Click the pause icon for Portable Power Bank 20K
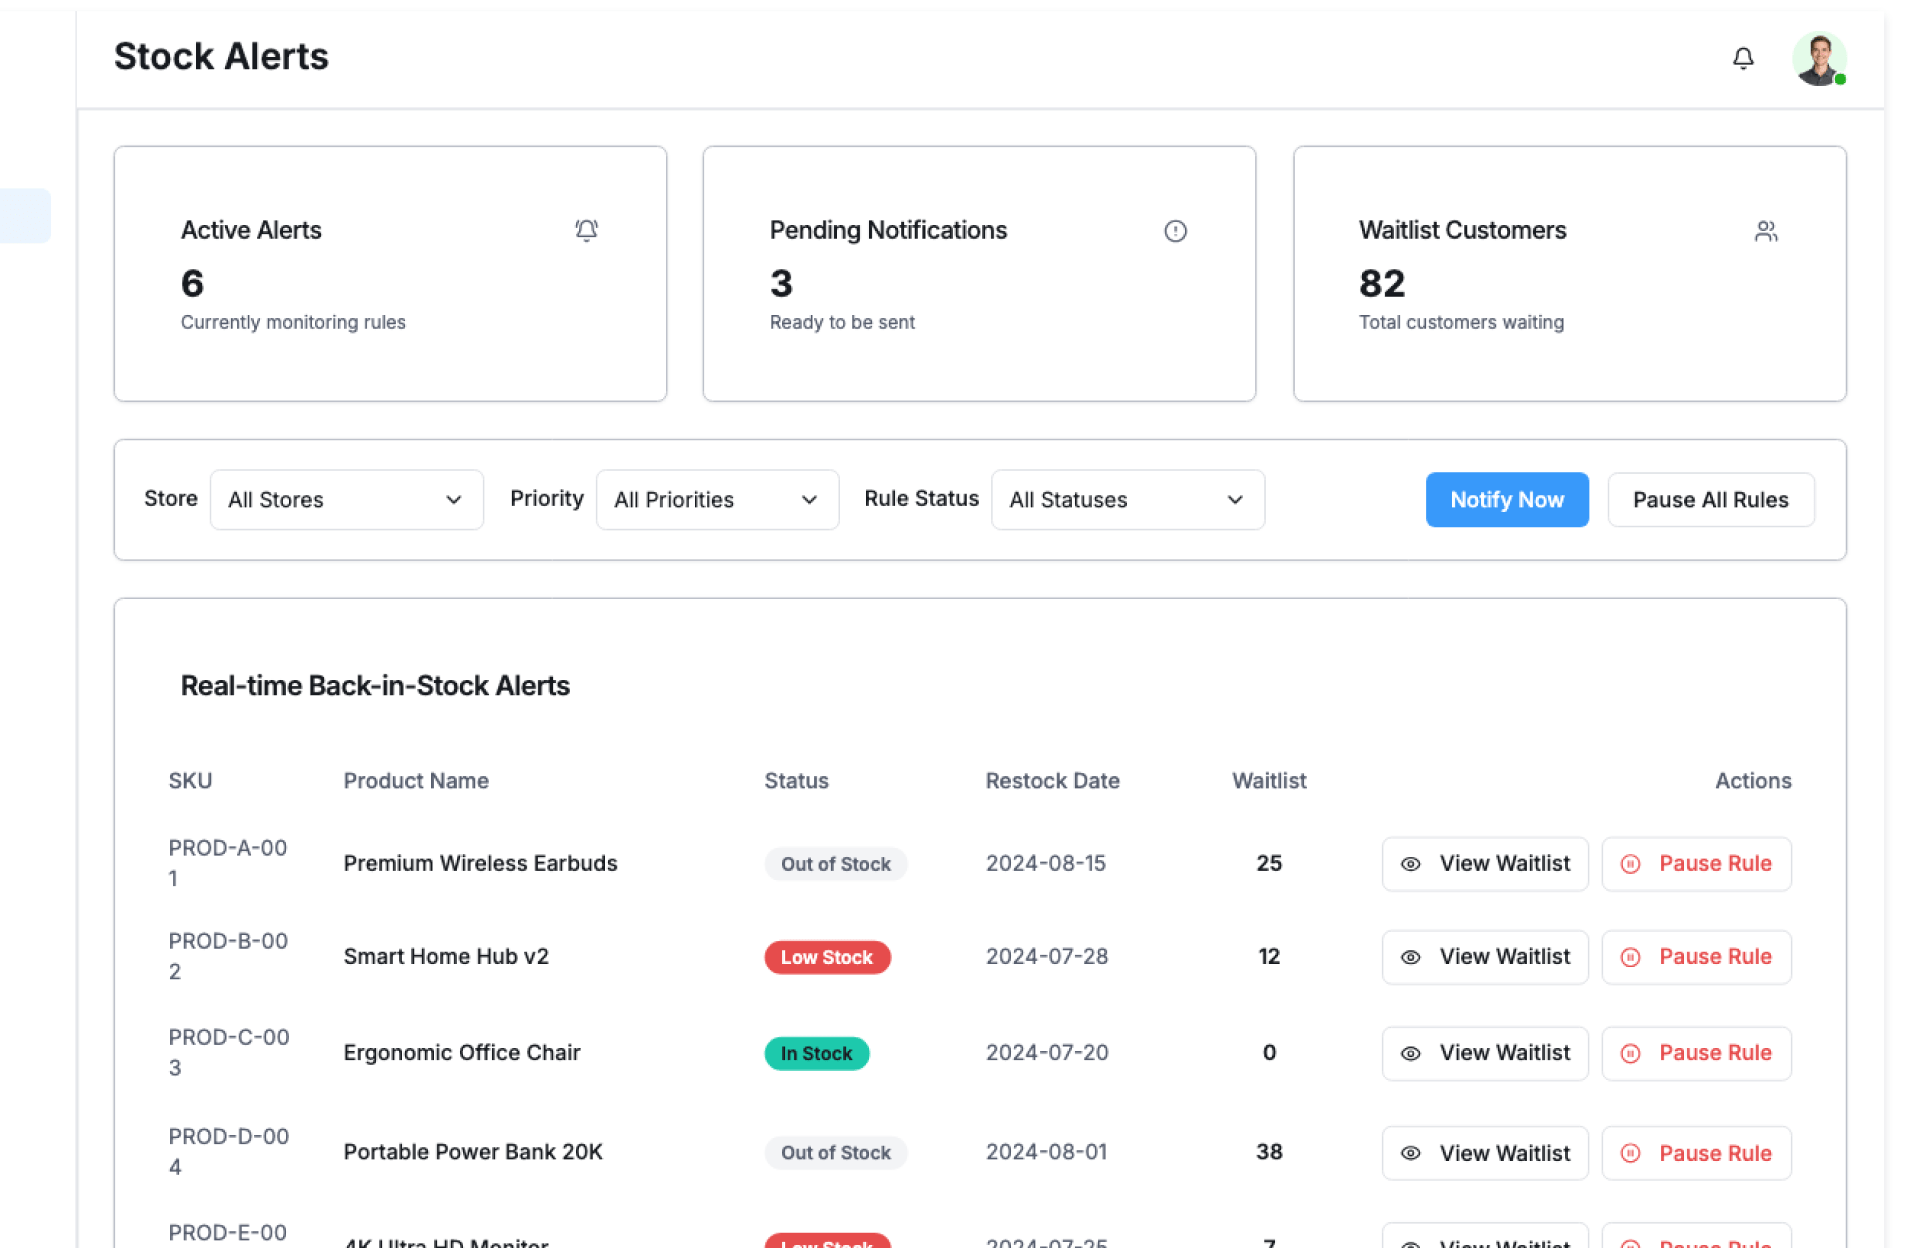The height and width of the screenshot is (1248, 1920). (1630, 1153)
